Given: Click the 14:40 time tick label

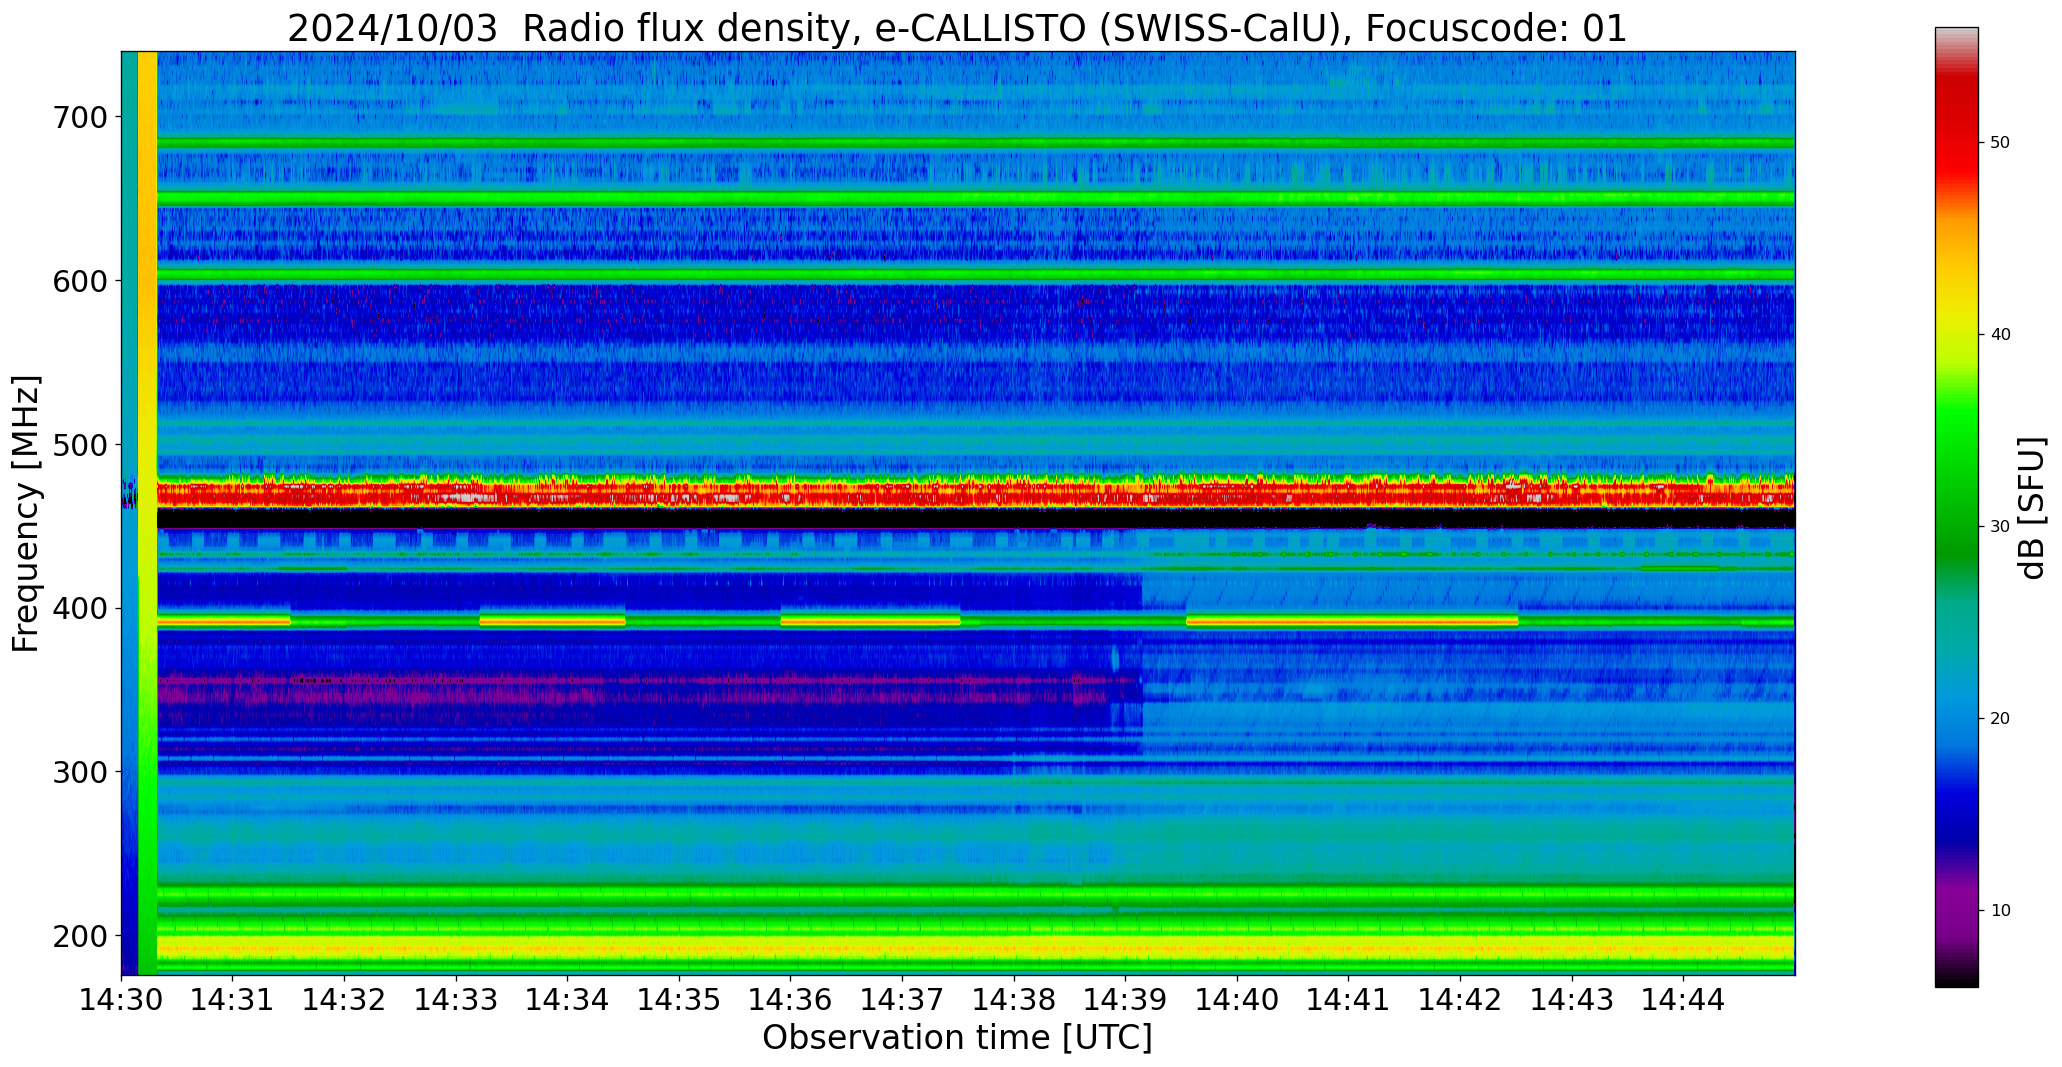Looking at the screenshot, I should 1238,999.
